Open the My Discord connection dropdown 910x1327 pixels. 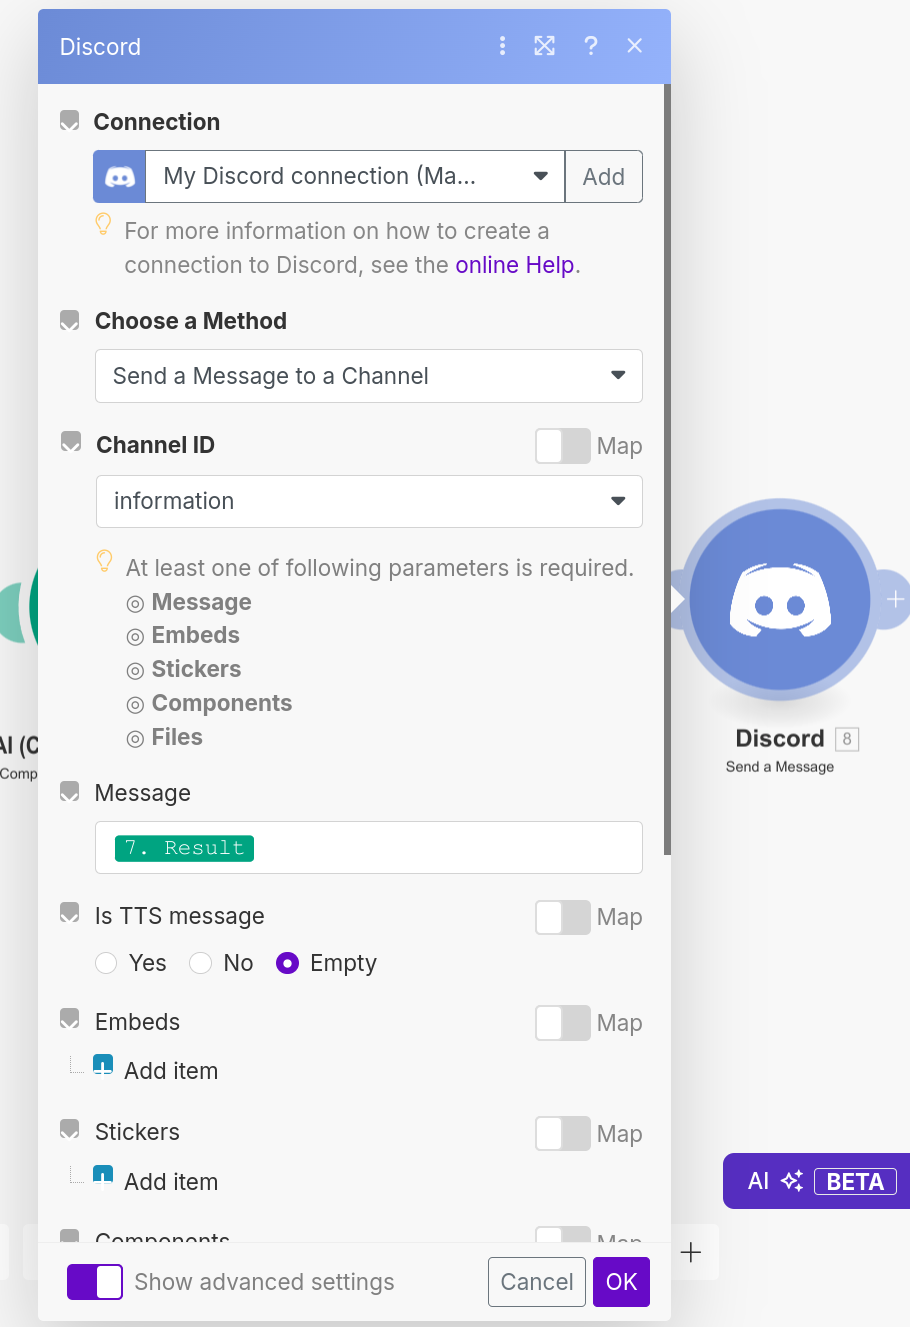click(x=355, y=177)
